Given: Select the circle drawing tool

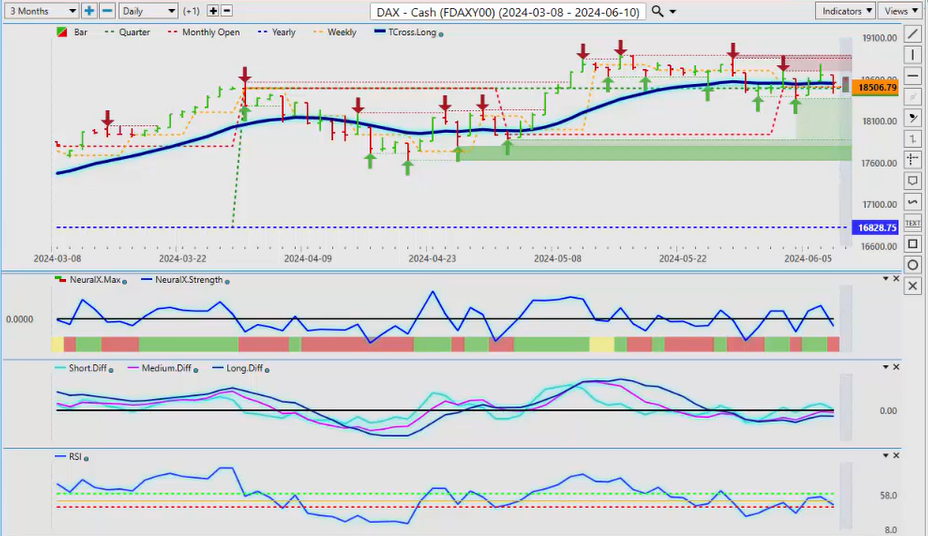Looking at the screenshot, I should tap(913, 265).
